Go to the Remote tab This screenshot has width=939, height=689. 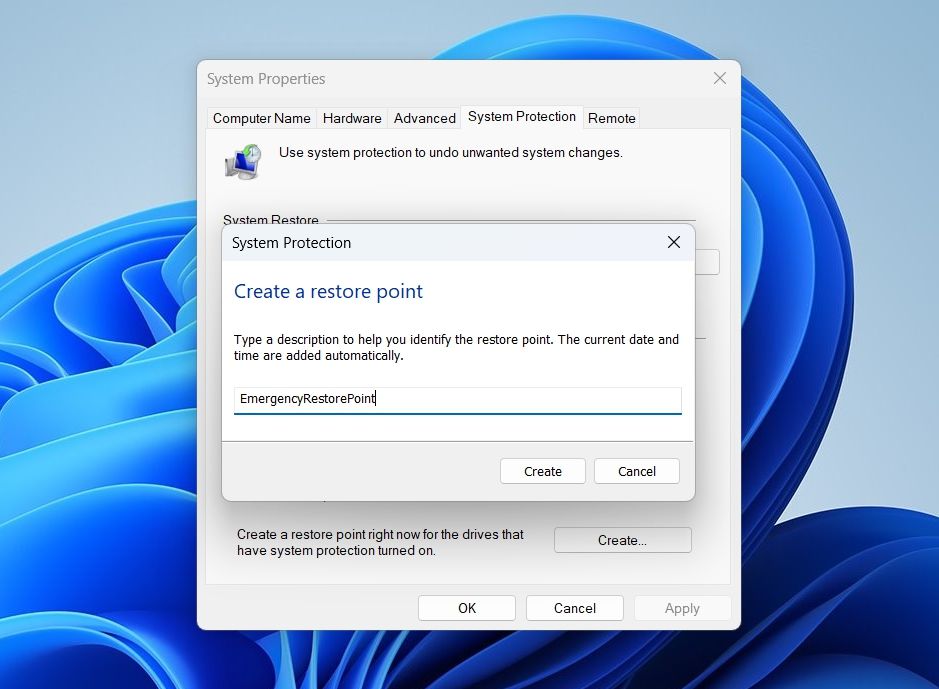611,118
